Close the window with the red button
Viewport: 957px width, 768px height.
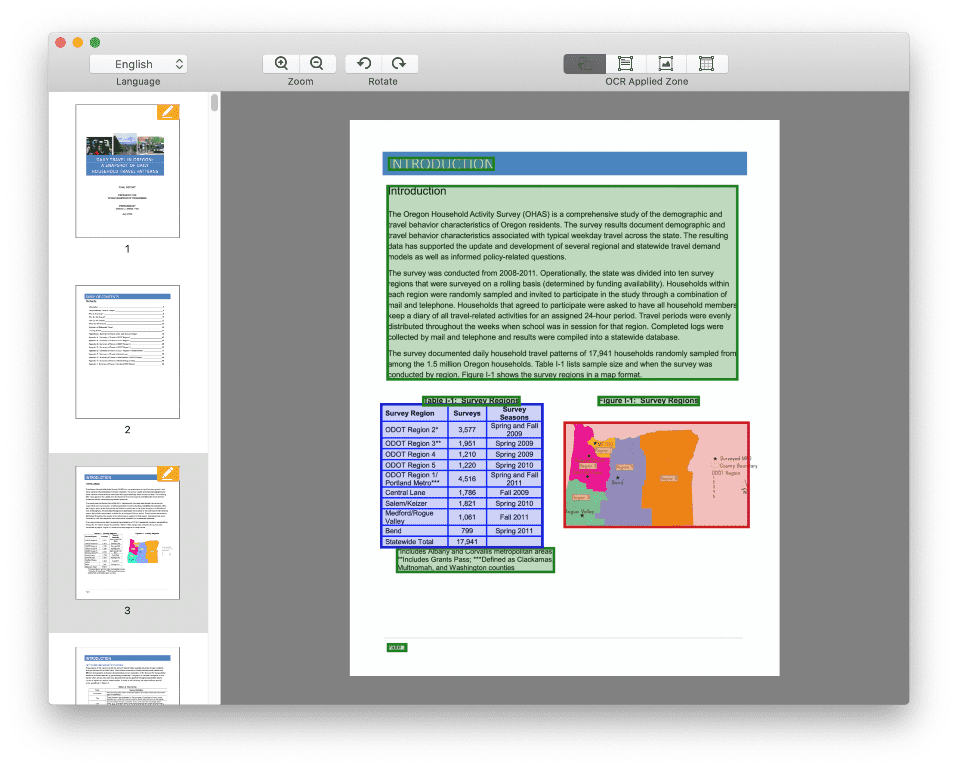60,42
